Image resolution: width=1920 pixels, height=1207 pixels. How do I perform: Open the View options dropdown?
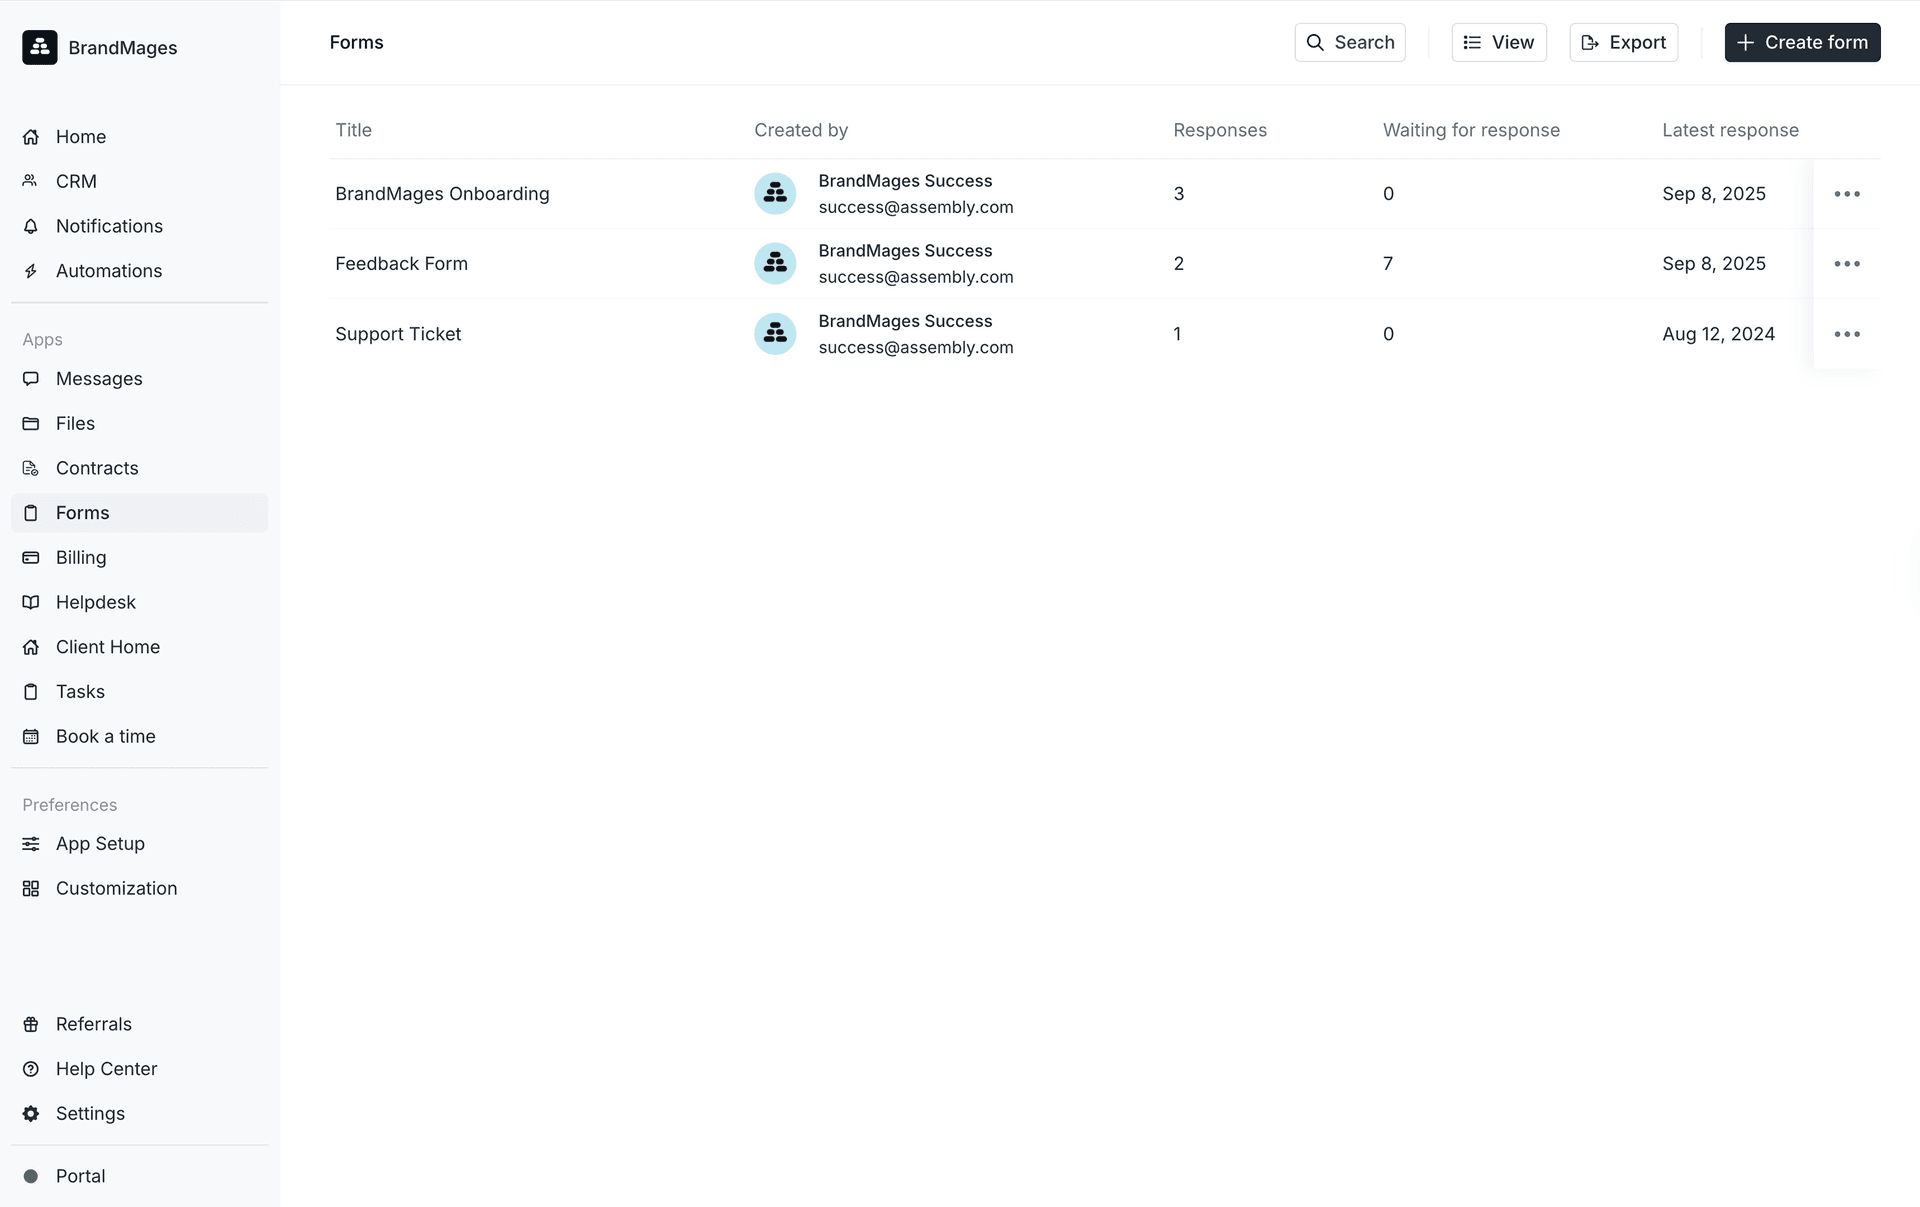tap(1499, 42)
